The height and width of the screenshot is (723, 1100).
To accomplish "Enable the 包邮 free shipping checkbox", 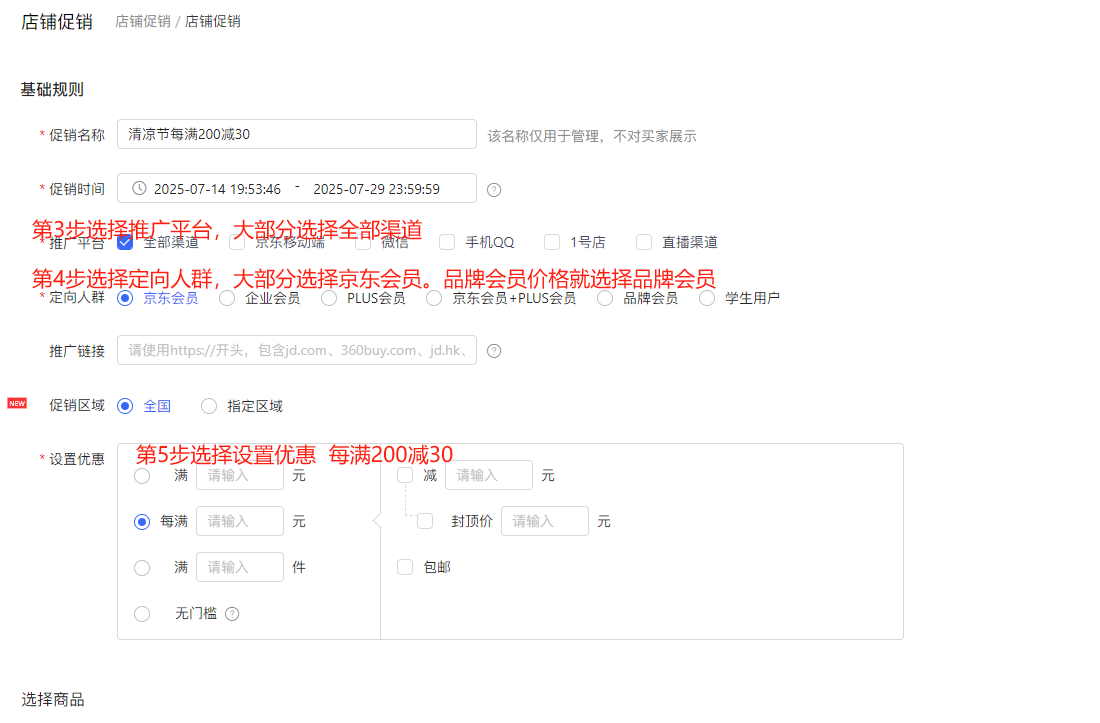I will pos(405,567).
